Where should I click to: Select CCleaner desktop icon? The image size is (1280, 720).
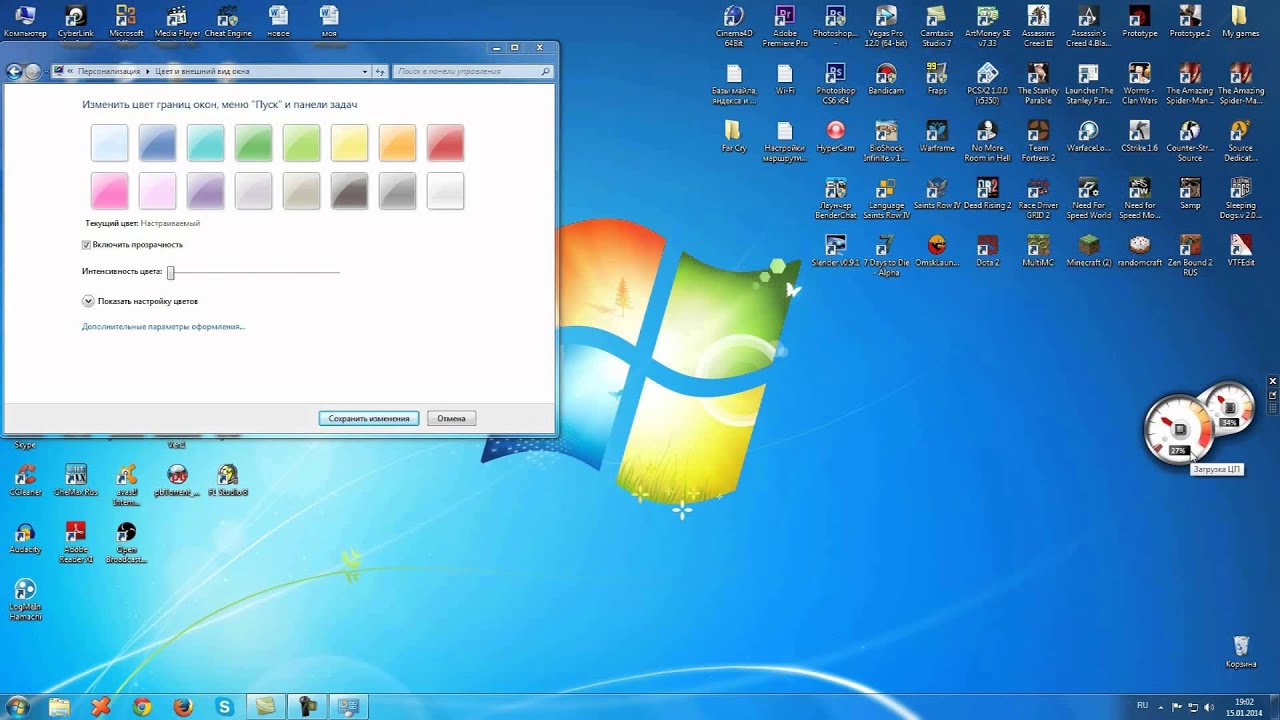click(25, 481)
